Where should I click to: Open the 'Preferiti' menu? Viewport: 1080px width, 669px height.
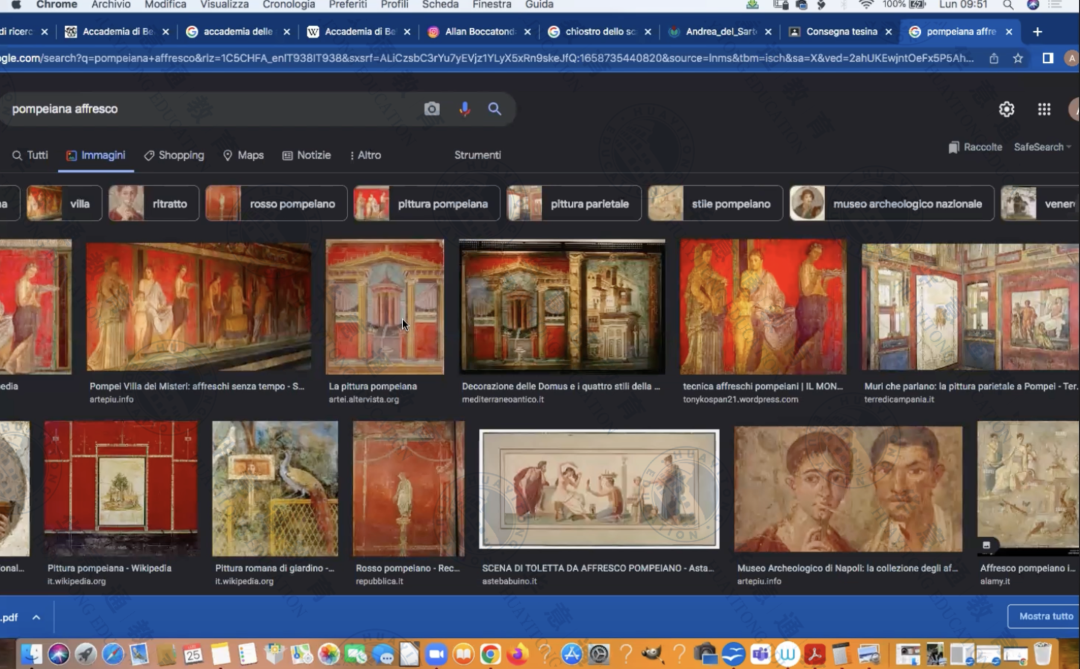(x=348, y=5)
